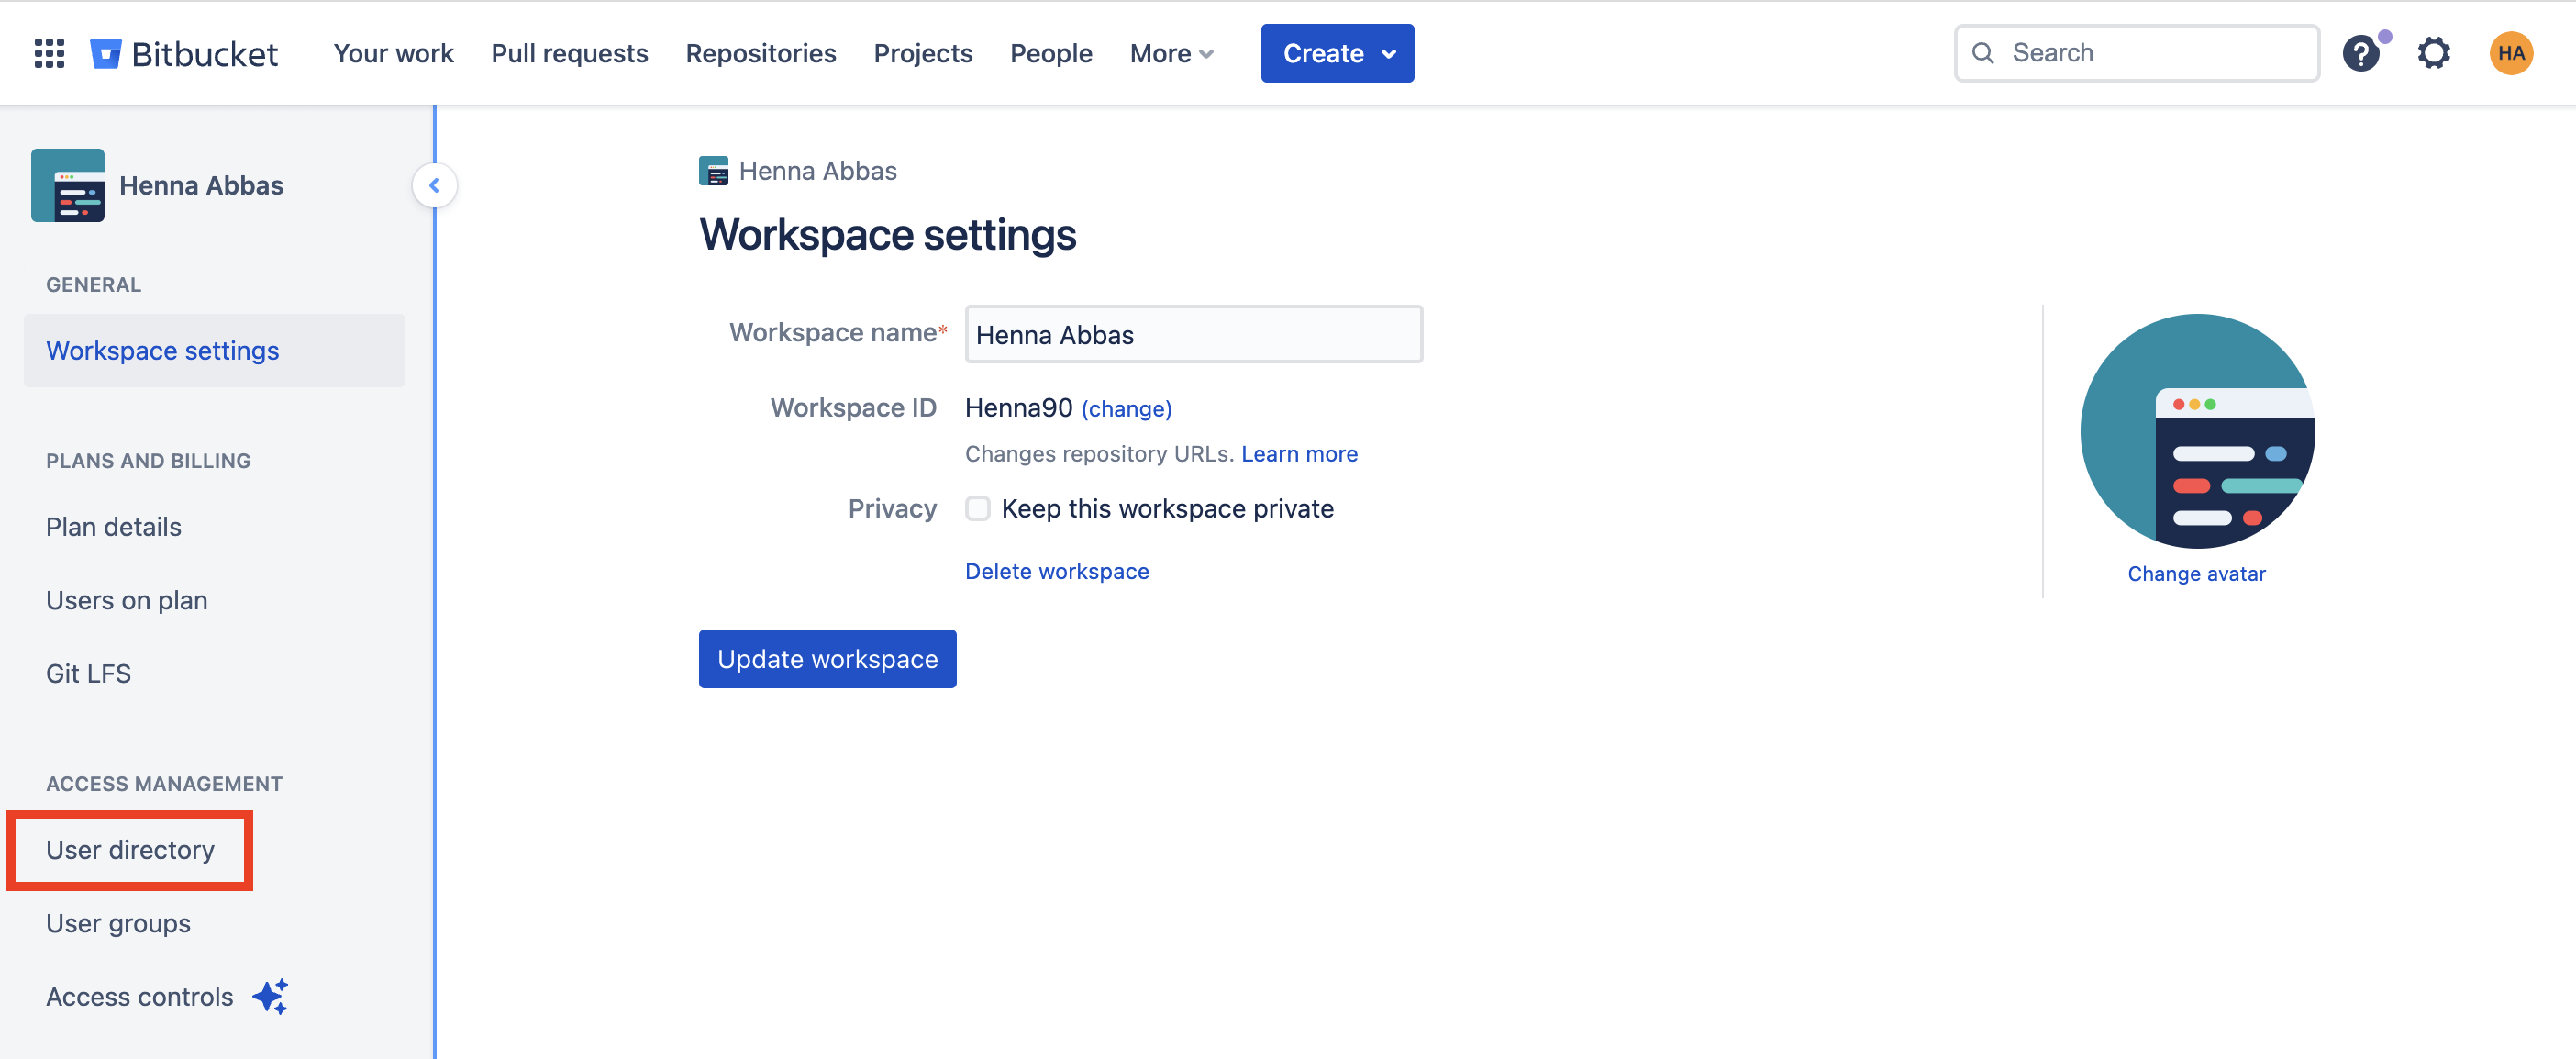Open Users on plan
This screenshot has width=2576, height=1059.
[x=127, y=600]
